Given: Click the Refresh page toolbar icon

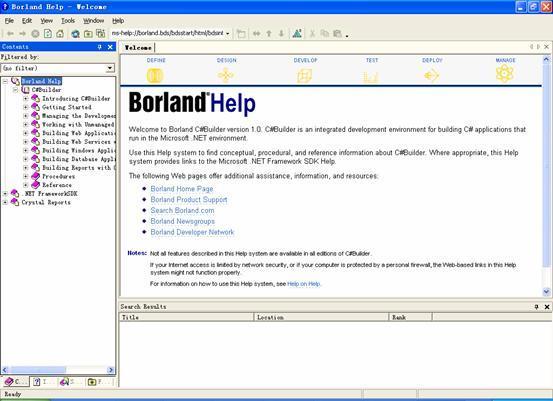Looking at the screenshot, I should (x=48, y=34).
